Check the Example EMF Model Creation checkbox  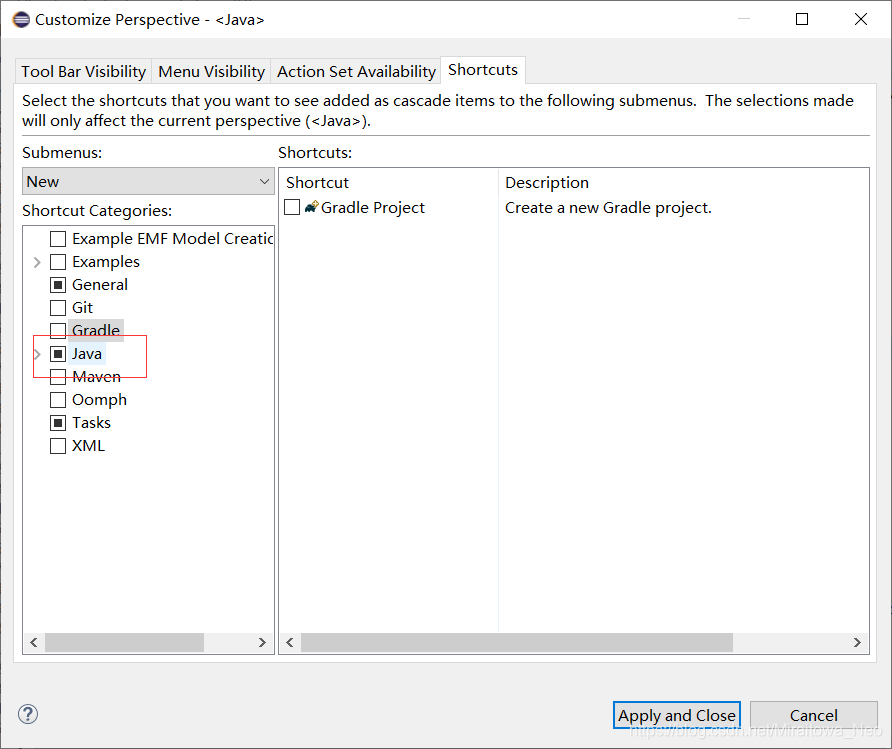click(58, 239)
